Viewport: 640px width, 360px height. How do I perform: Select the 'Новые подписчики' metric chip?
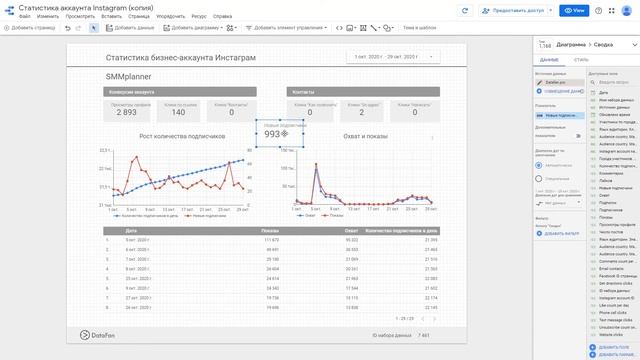pos(560,116)
